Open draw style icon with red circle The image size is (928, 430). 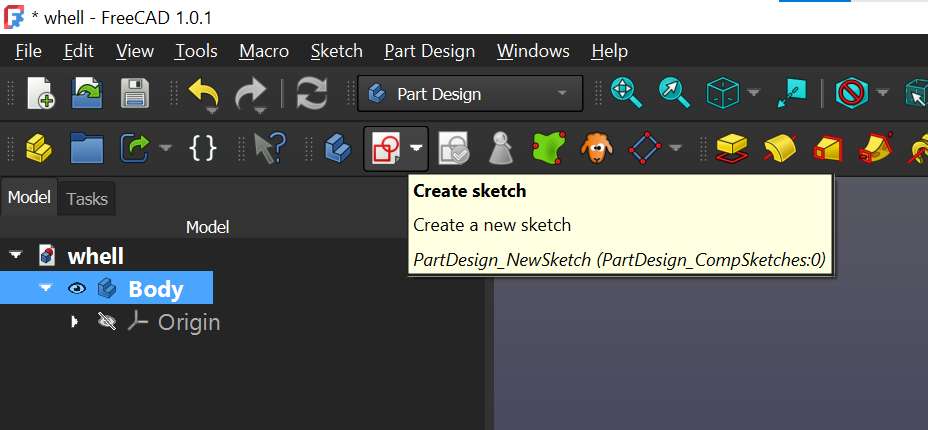point(852,93)
